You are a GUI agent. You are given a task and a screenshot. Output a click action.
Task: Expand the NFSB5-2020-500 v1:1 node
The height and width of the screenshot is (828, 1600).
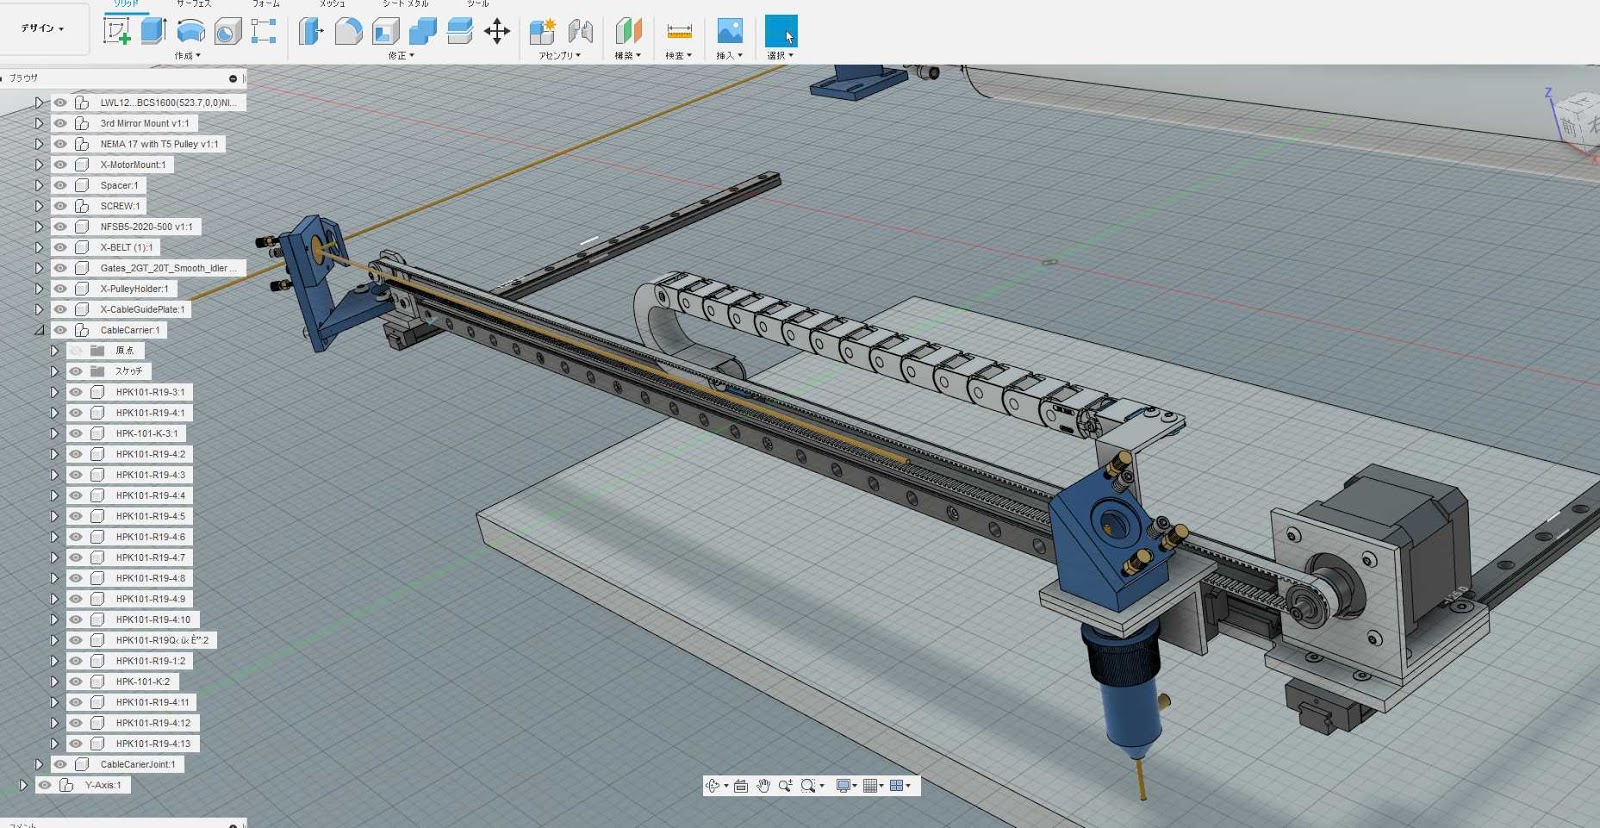39,227
